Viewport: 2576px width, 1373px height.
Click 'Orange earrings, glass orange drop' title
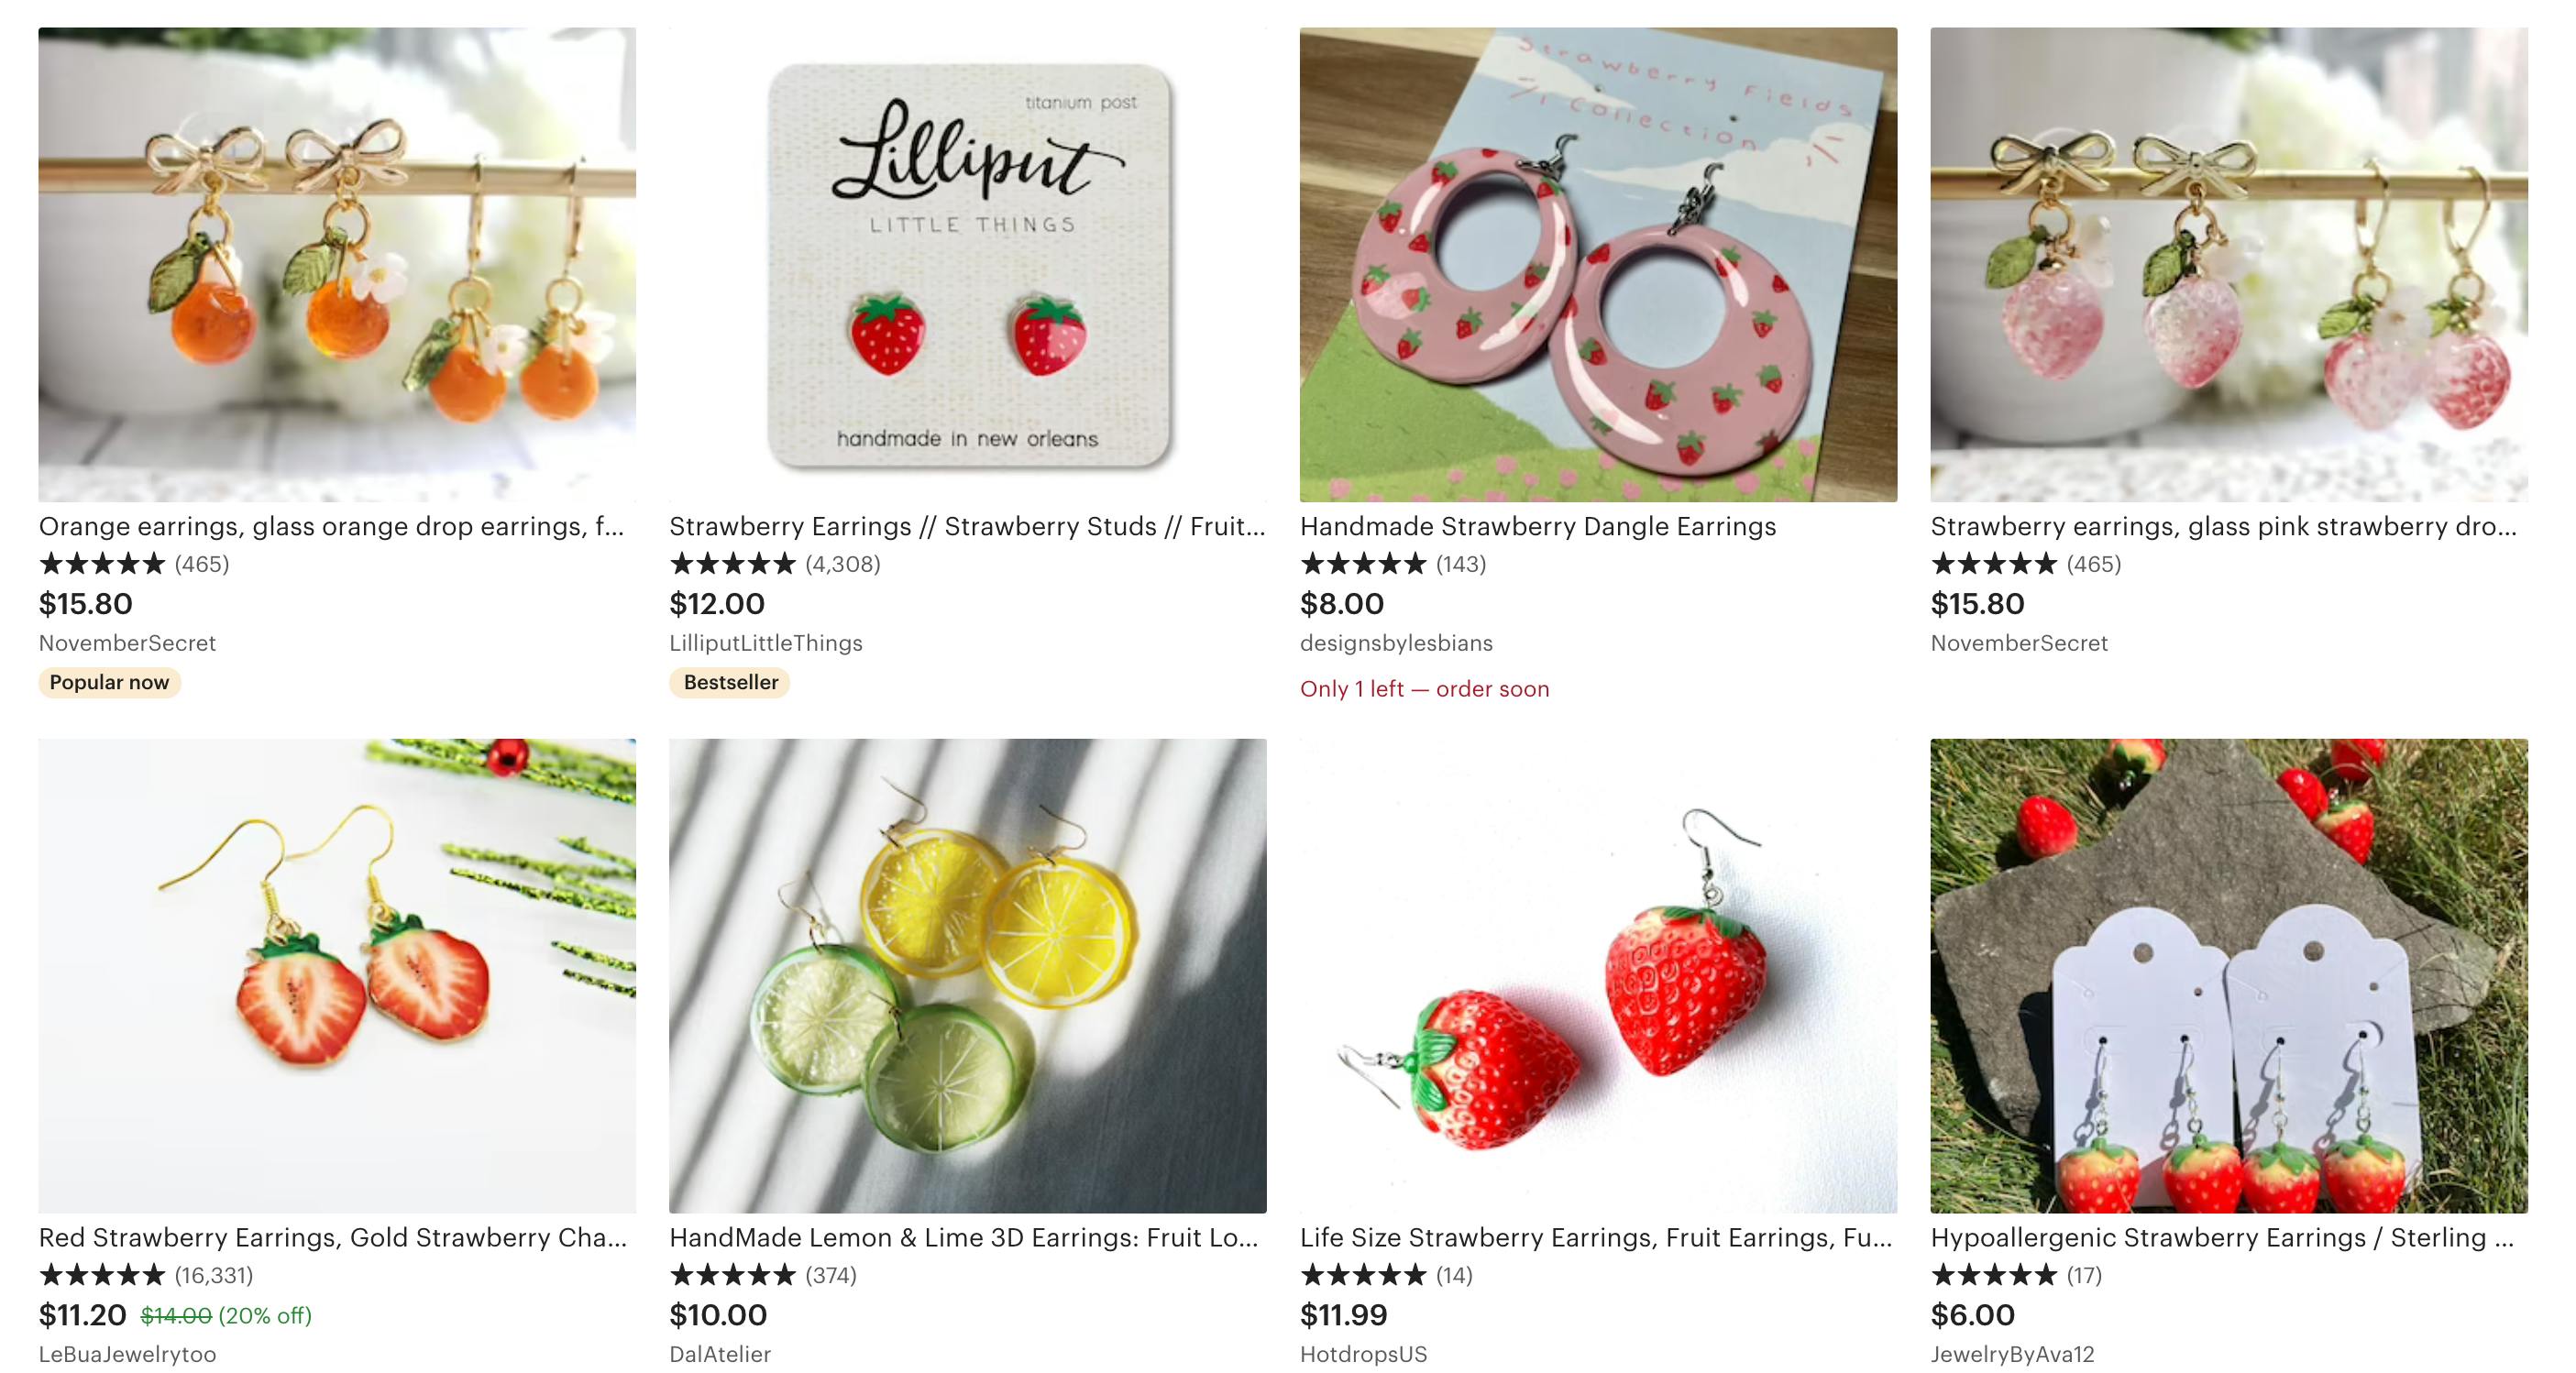(x=331, y=526)
